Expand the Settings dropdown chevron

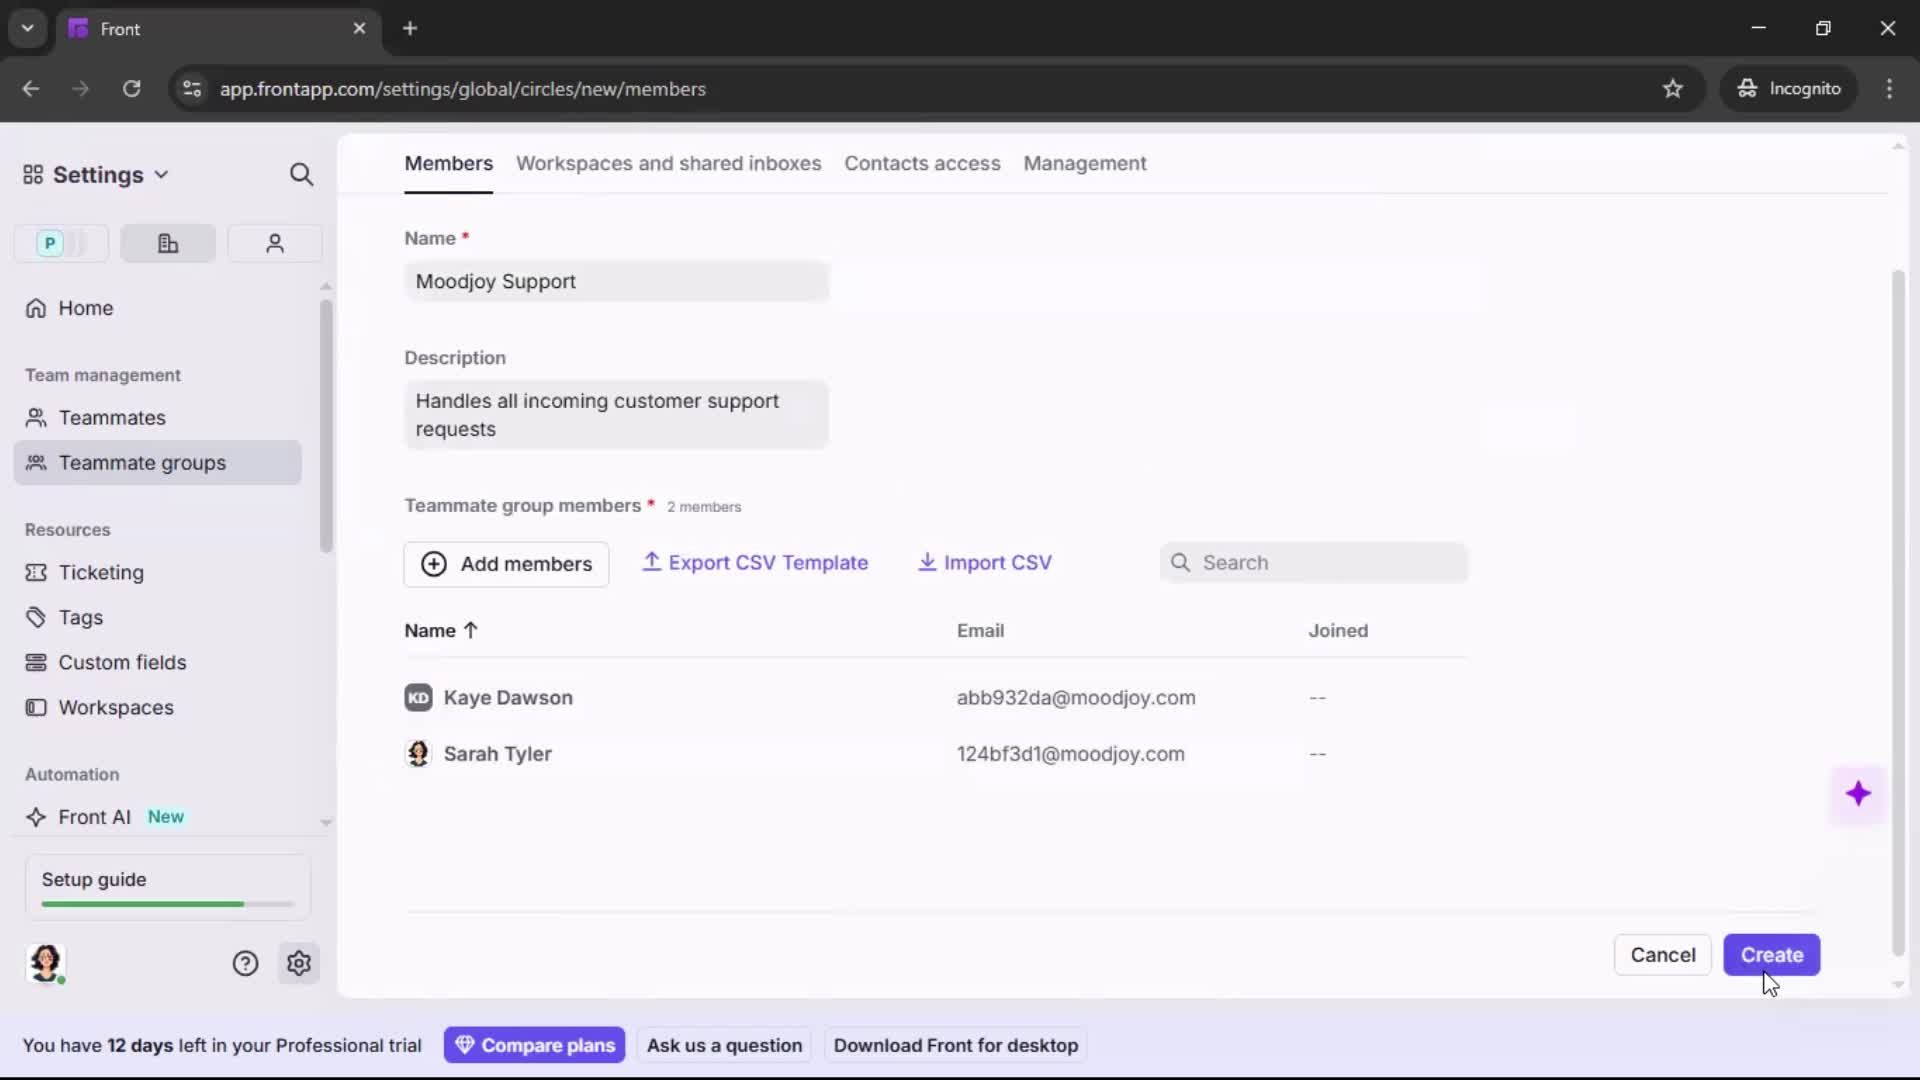[162, 174]
